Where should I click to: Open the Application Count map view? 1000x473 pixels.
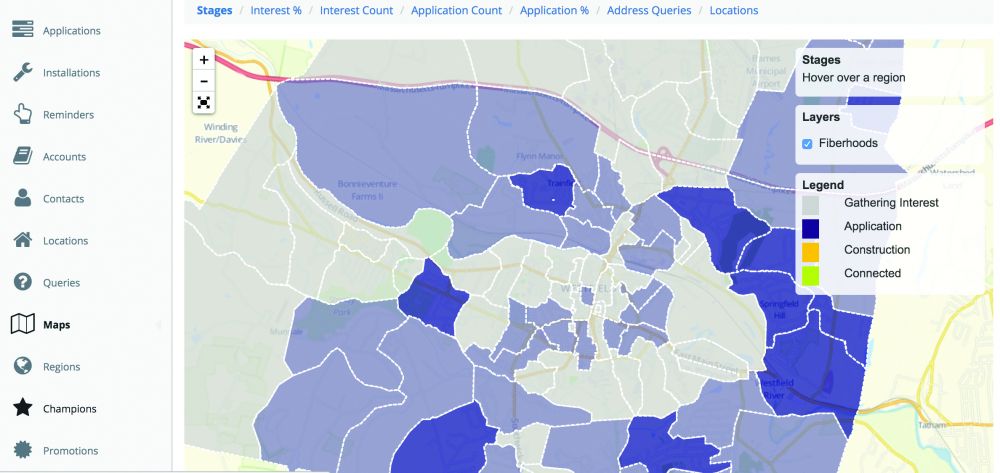[x=457, y=10]
